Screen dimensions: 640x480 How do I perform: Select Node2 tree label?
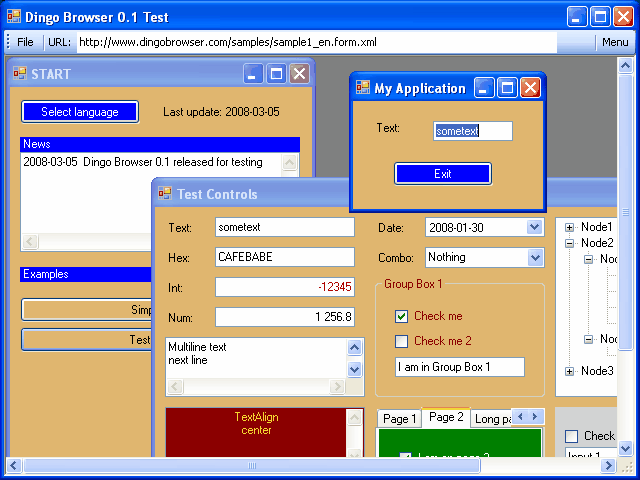[x=597, y=243]
